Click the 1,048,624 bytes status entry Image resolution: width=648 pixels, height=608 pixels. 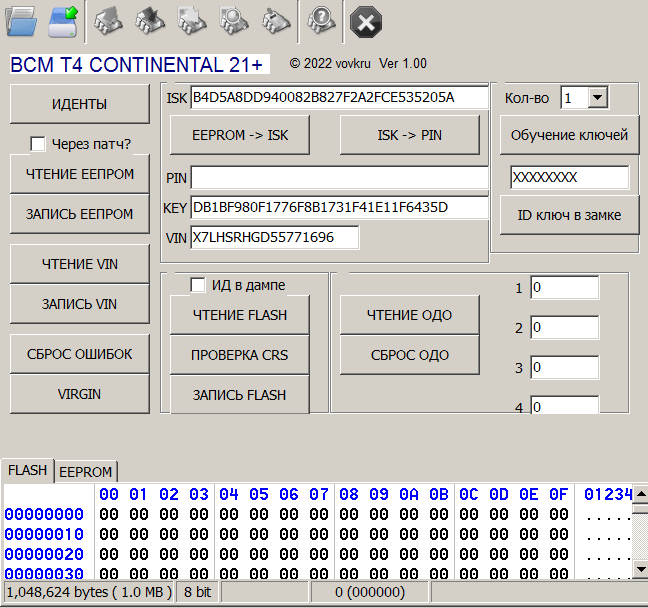click(x=89, y=592)
